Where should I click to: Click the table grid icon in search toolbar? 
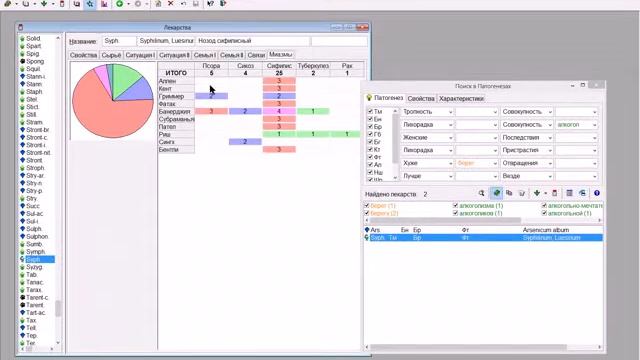tap(569, 193)
